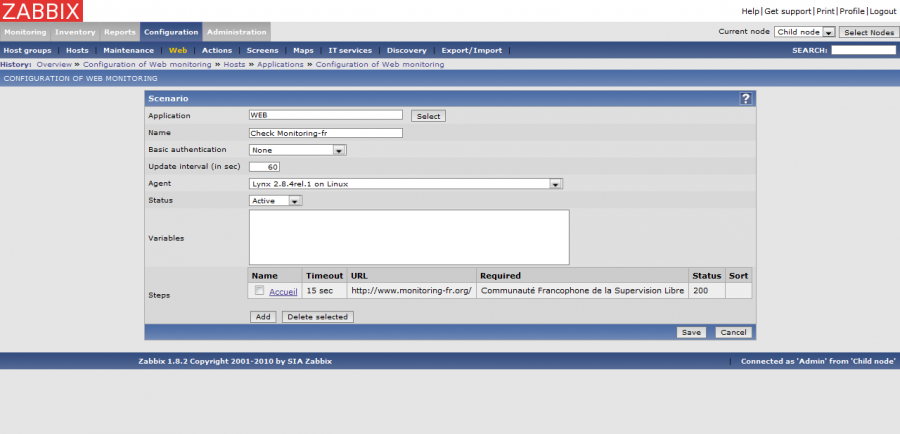Open the Accueil step link
The image size is (900, 434).
[283, 292]
